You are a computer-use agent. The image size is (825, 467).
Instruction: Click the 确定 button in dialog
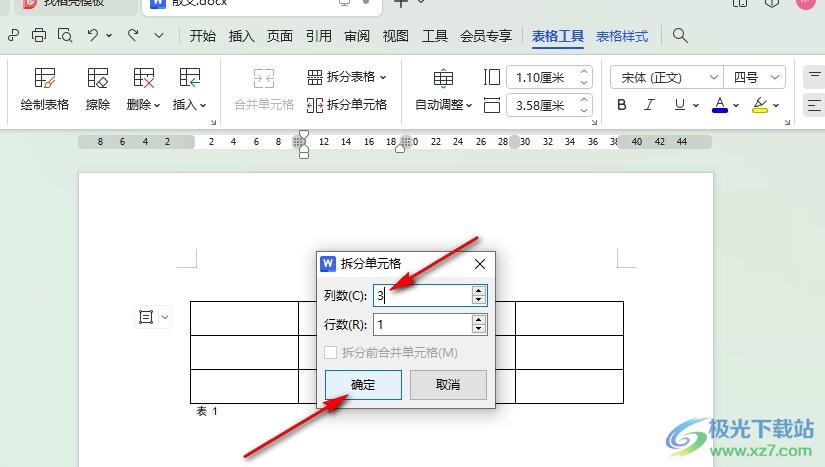363,385
